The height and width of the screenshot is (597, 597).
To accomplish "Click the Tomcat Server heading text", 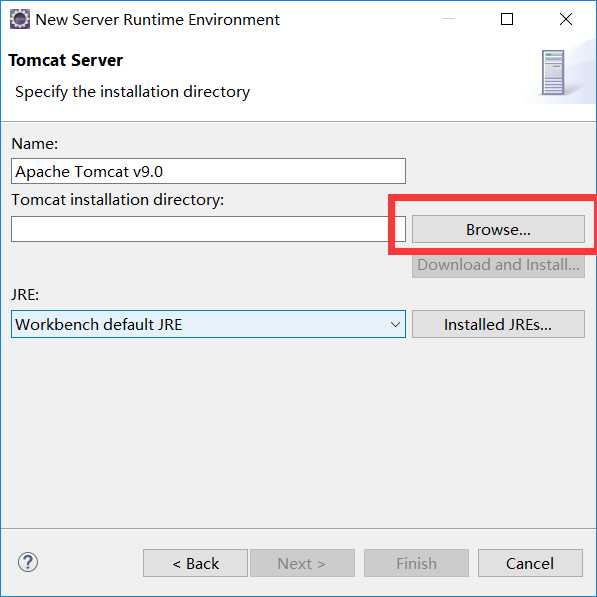I will click(66, 60).
